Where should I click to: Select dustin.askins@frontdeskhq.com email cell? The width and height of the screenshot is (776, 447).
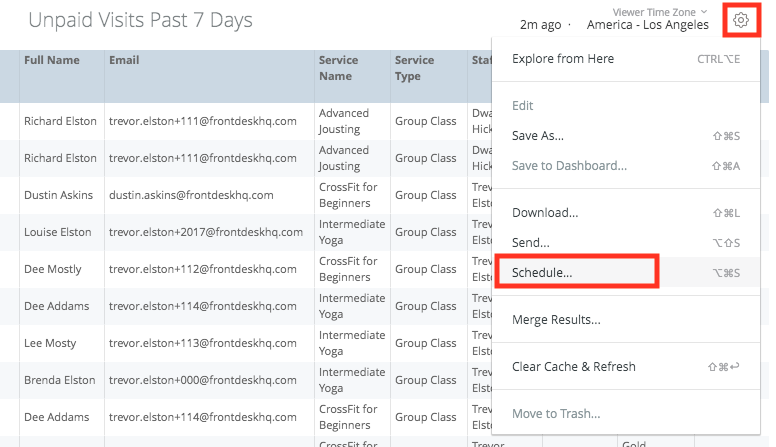pyautogui.click(x=191, y=195)
